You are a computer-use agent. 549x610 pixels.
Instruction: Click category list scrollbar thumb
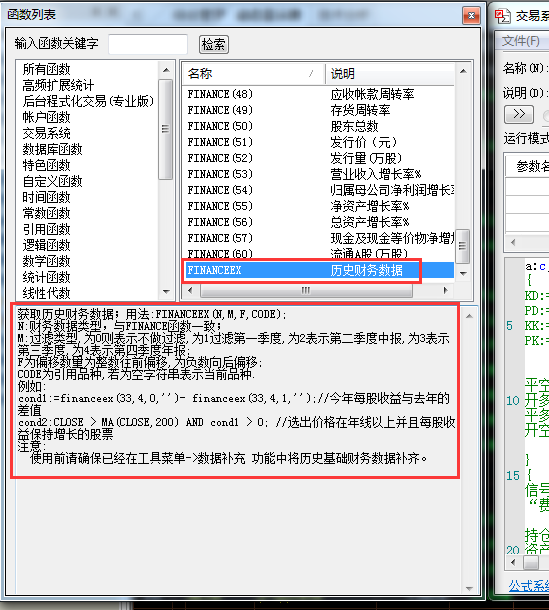click(166, 129)
